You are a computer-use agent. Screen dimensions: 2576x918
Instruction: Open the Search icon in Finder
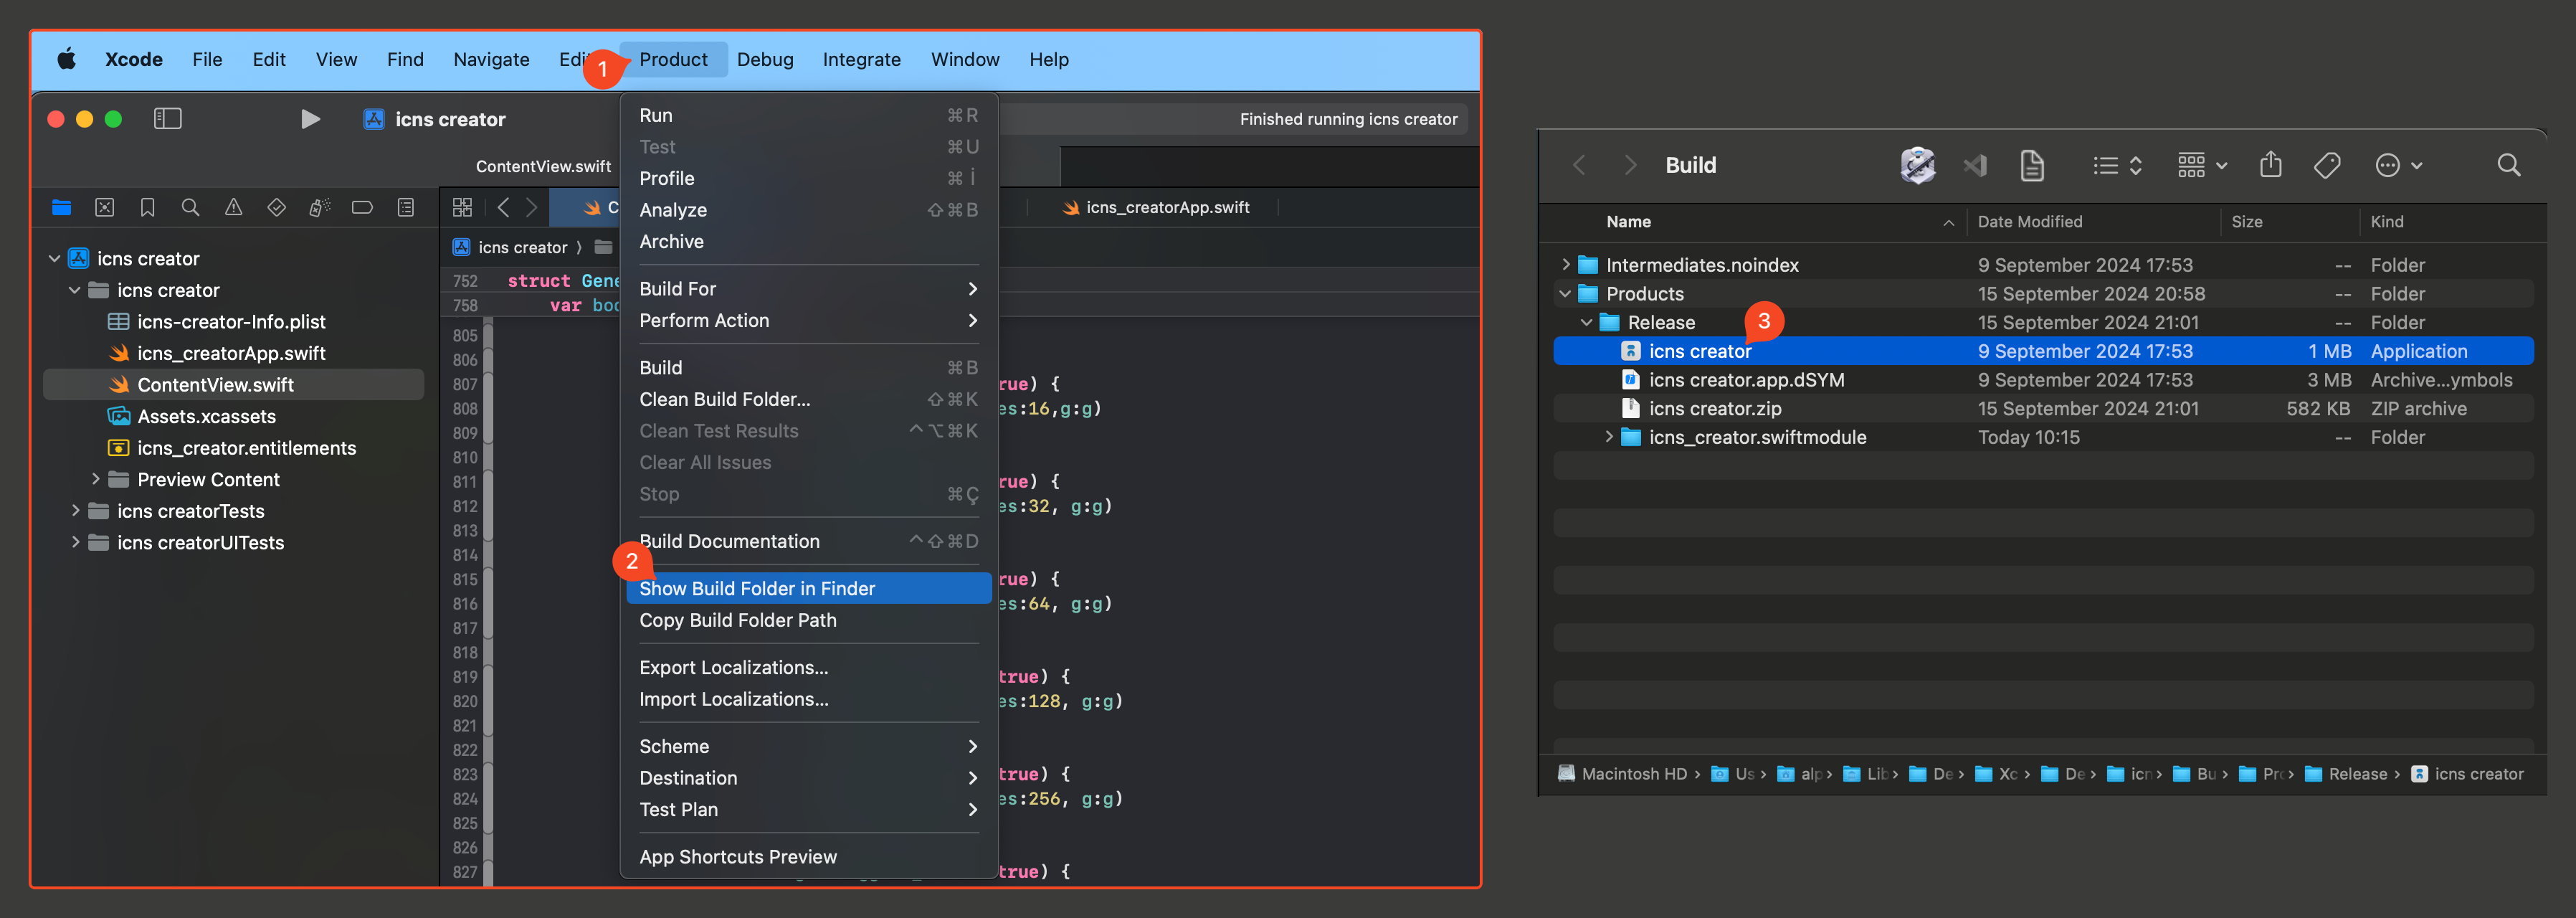(2509, 165)
